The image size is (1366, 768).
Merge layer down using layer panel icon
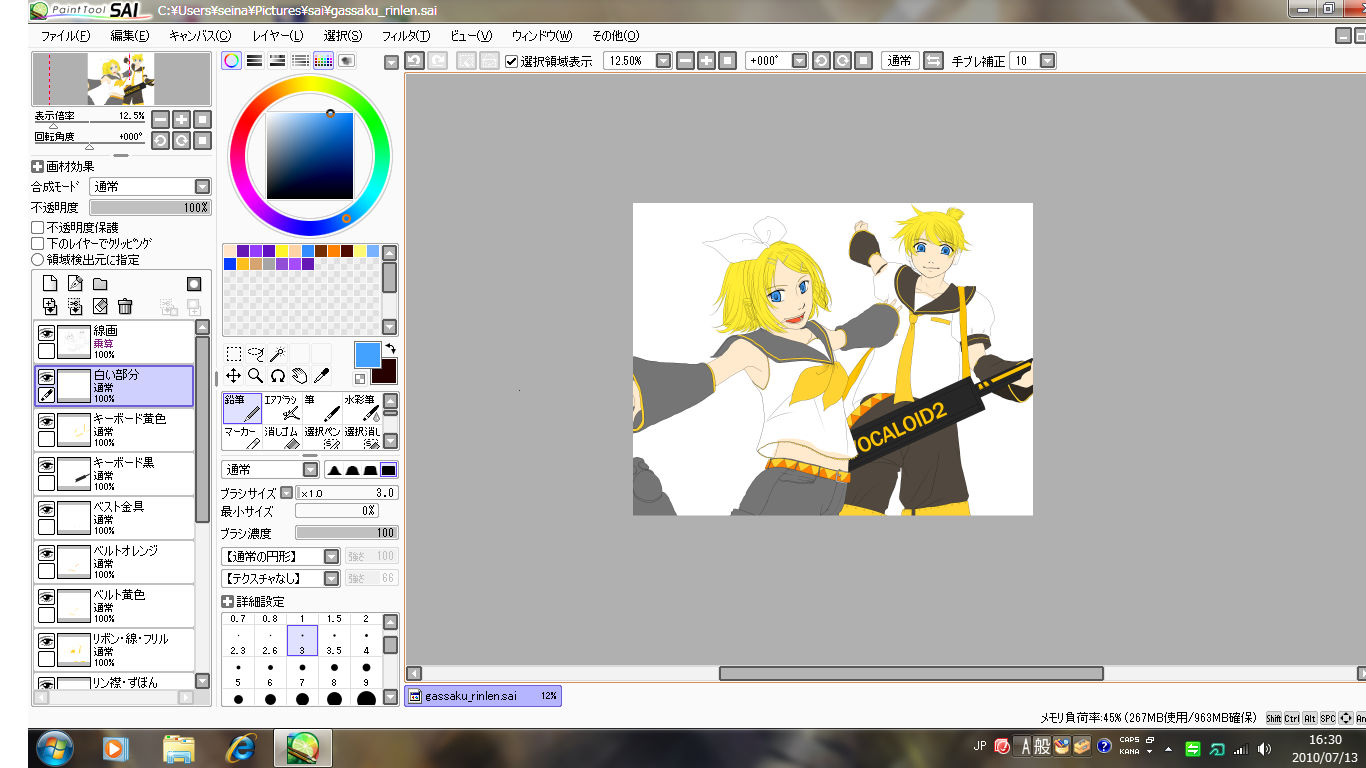[x=49, y=306]
